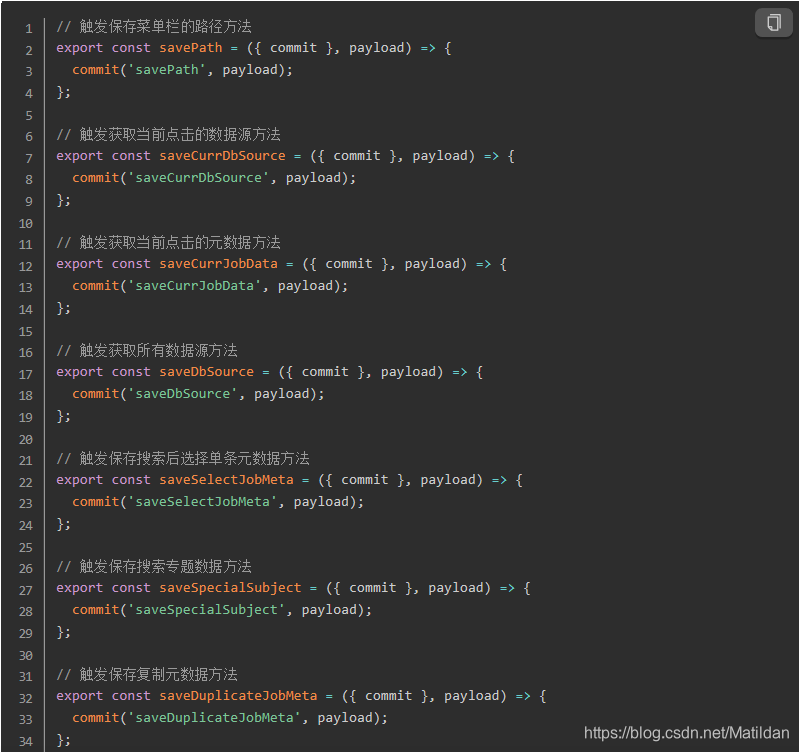Click the arrow '=>' on line 12

click(x=484, y=264)
